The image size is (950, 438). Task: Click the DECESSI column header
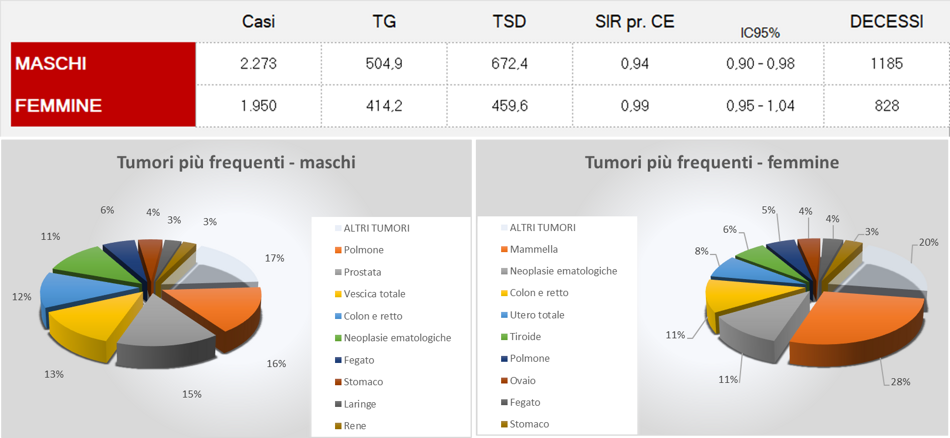click(x=885, y=23)
